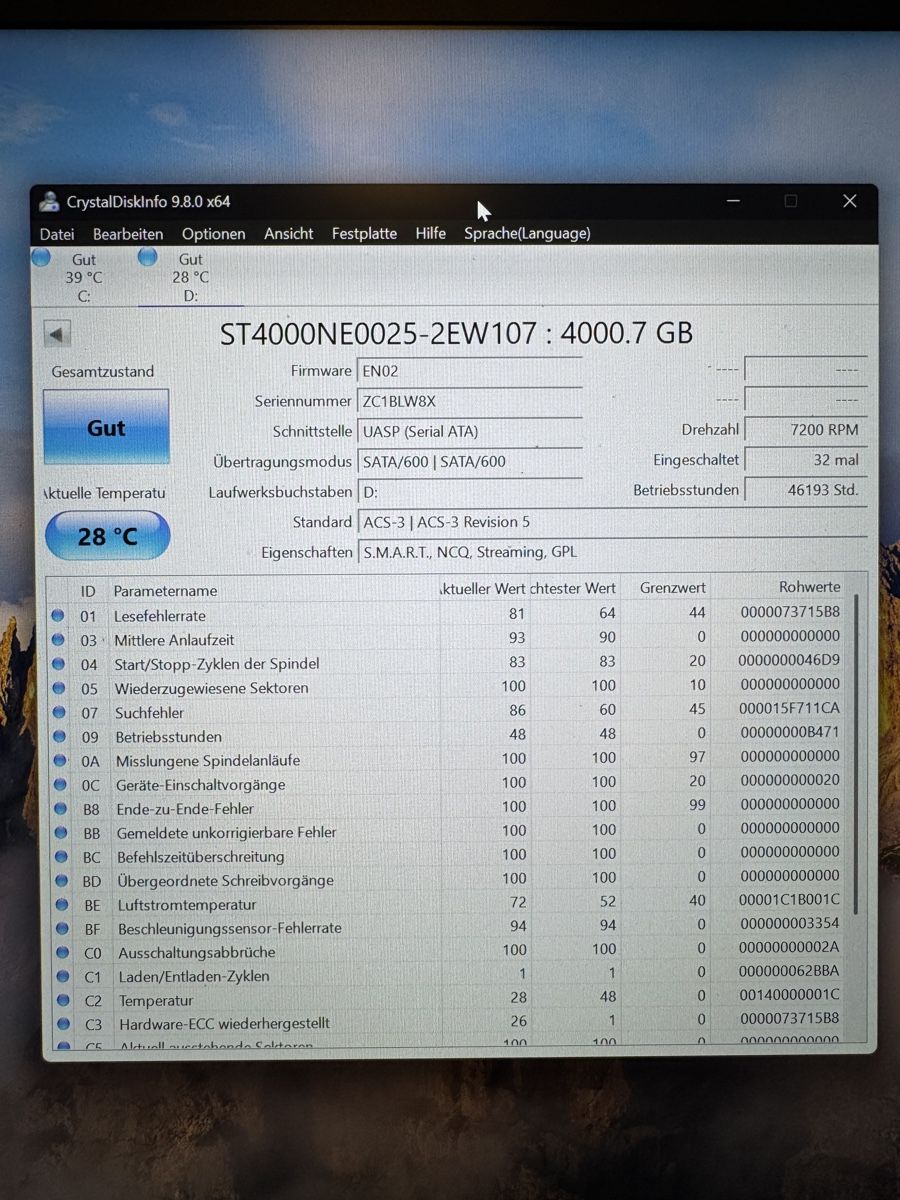
Task: Click status dot of Lesefehlerrate row
Action: (x=58, y=616)
